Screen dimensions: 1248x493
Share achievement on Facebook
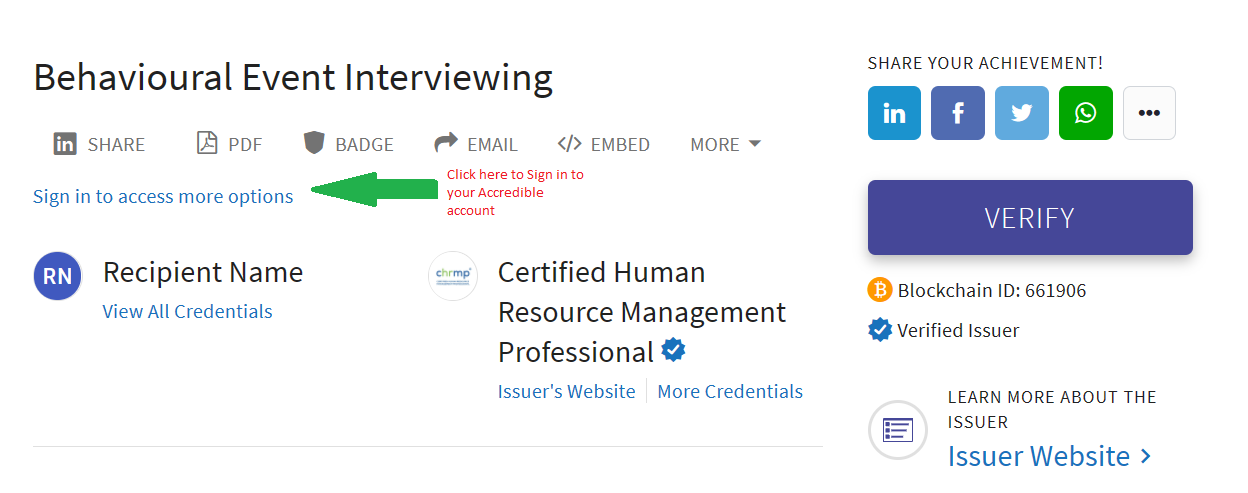pyautogui.click(x=958, y=113)
